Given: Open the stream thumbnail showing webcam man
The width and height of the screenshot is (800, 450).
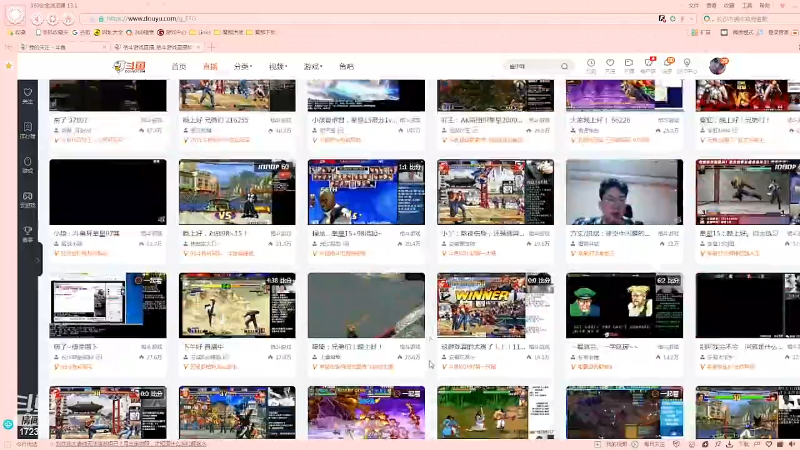Looking at the screenshot, I should coord(624,192).
